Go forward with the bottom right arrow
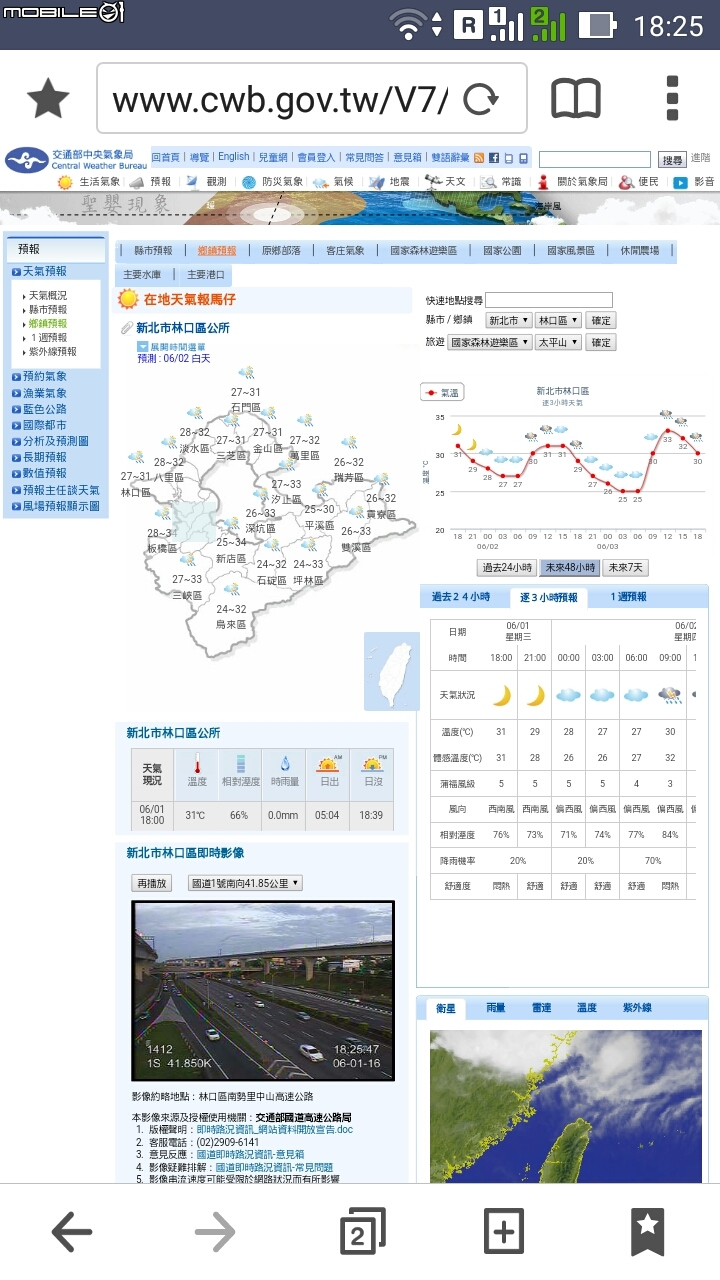 pos(215,1232)
